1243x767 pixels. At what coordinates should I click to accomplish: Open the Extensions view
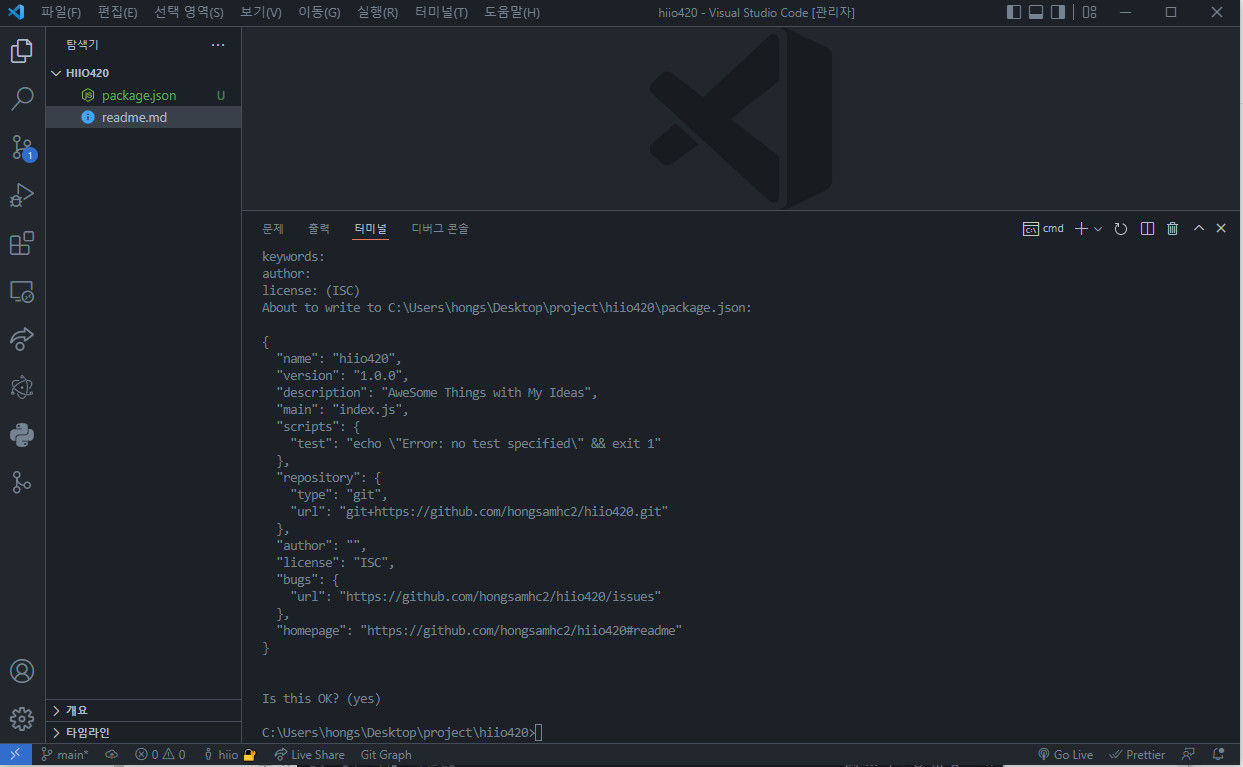click(x=22, y=243)
